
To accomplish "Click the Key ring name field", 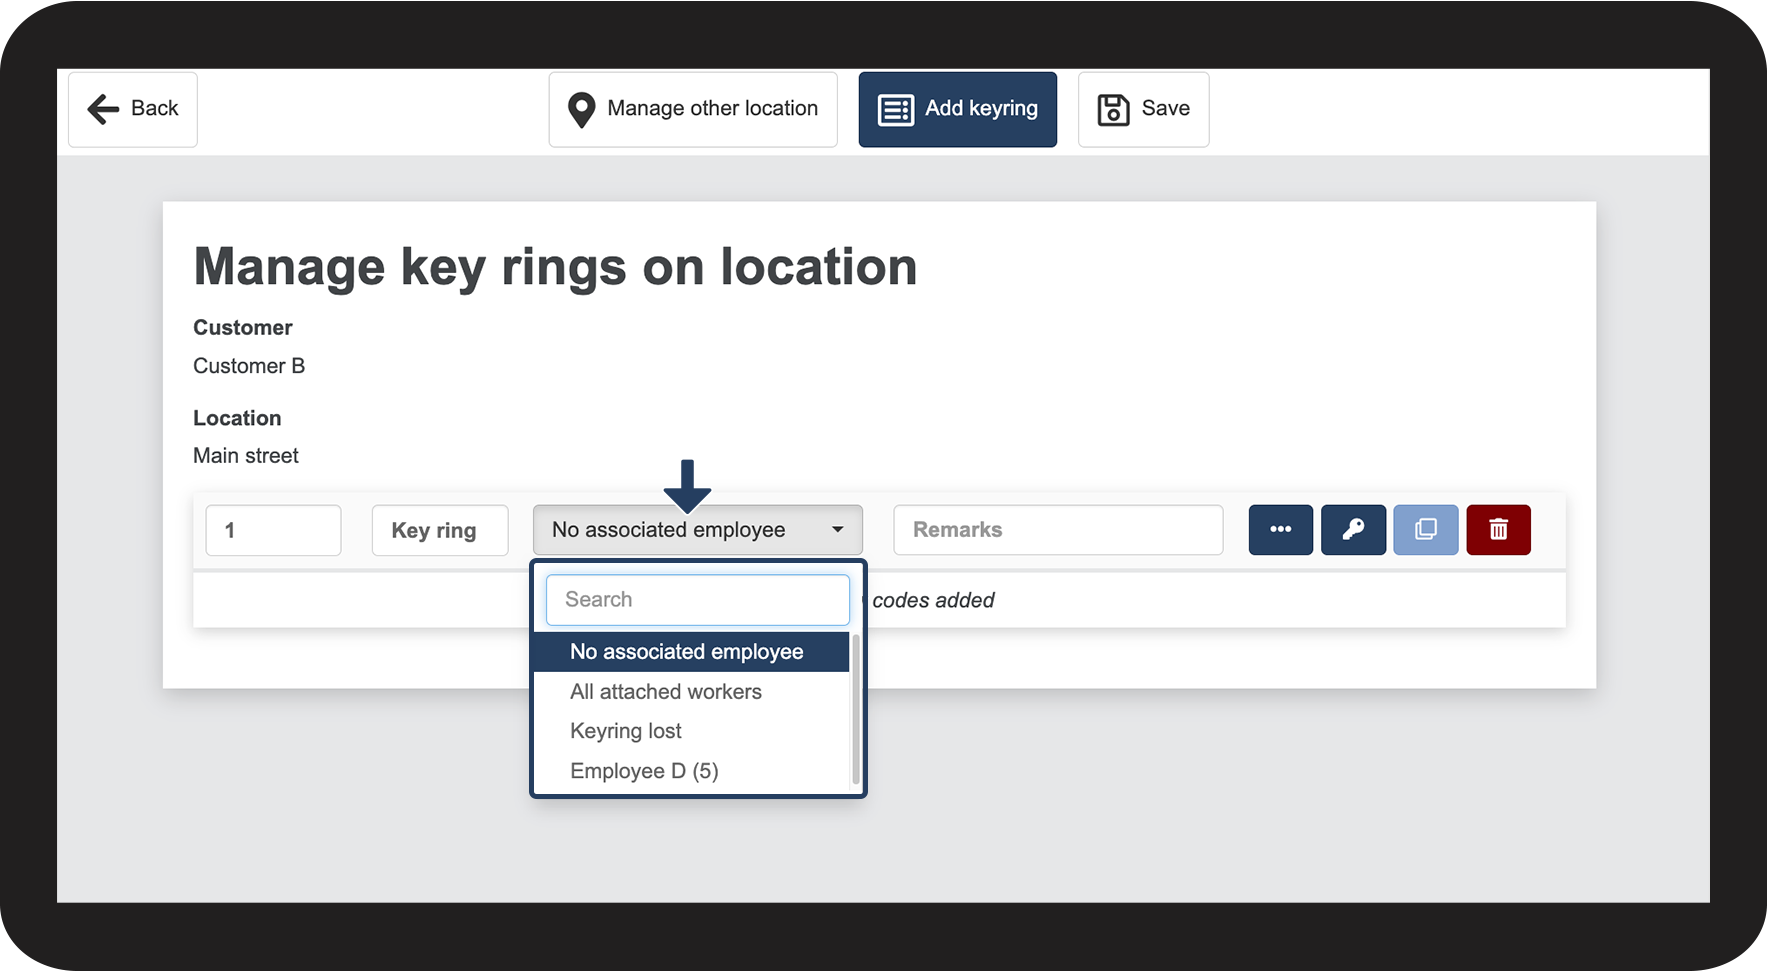I will (440, 530).
